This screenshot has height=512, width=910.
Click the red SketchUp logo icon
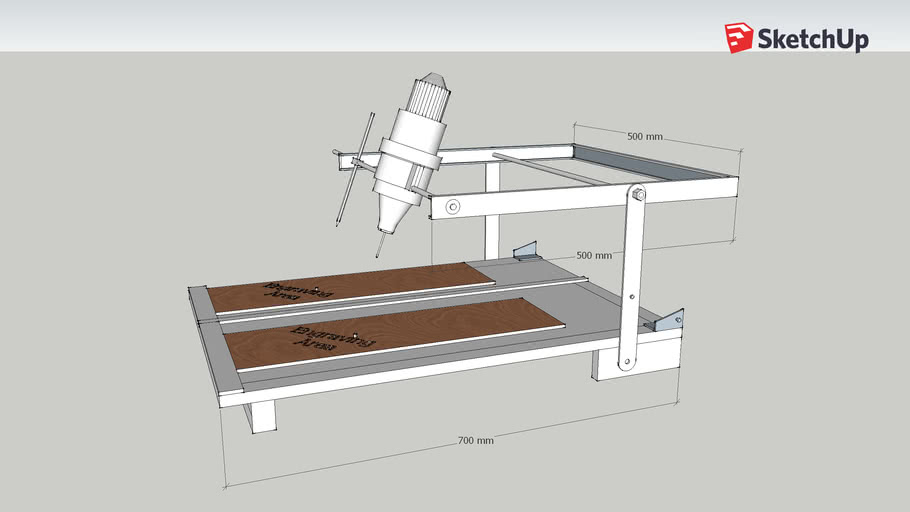pos(739,38)
